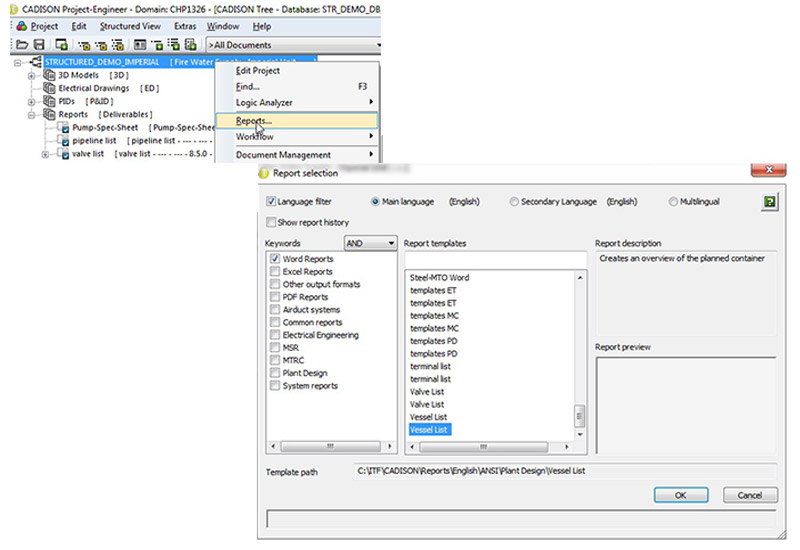Click the filter field above templates list
The height and width of the screenshot is (550, 800).
coord(495,260)
